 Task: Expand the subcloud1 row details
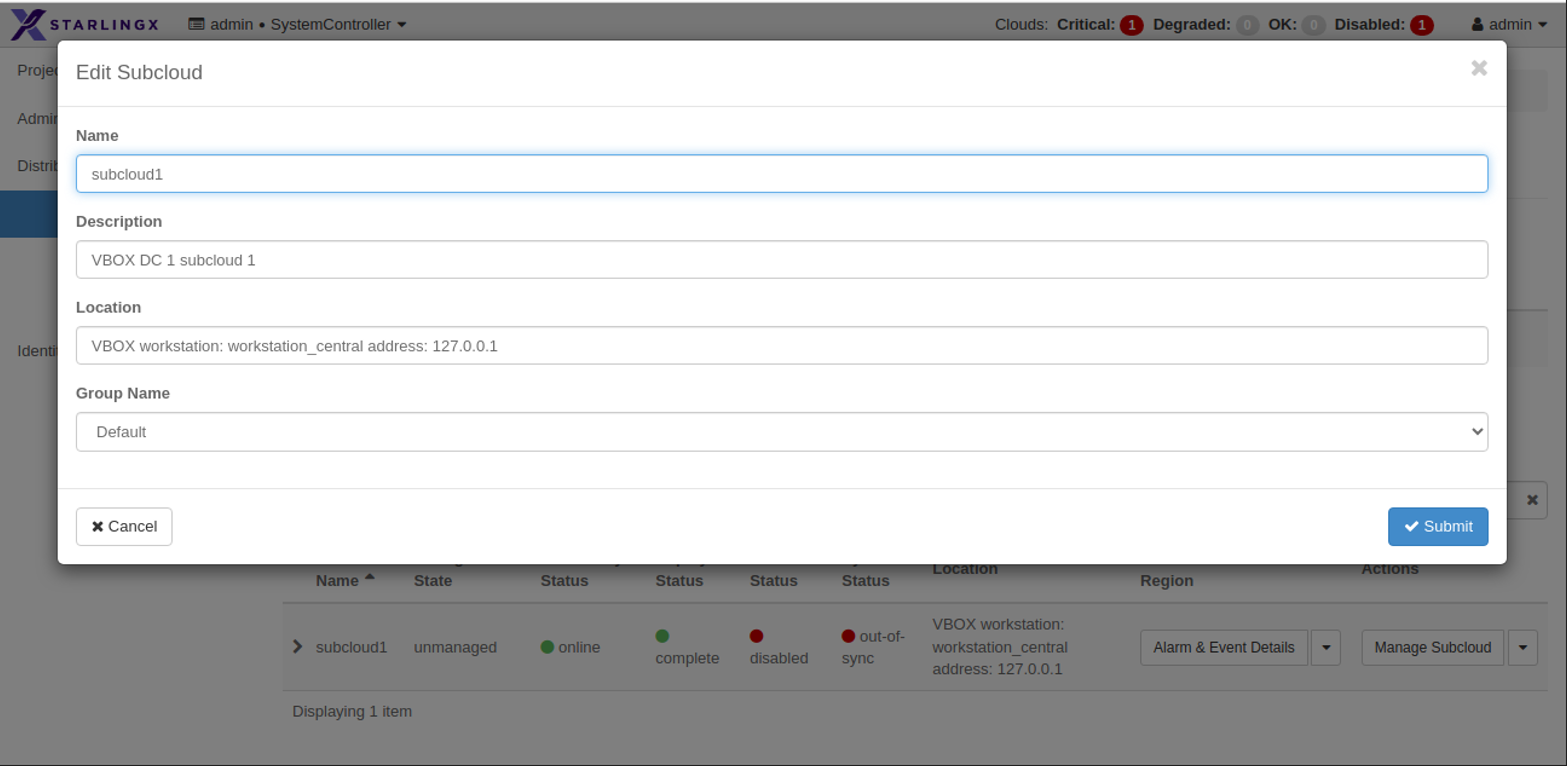297,646
